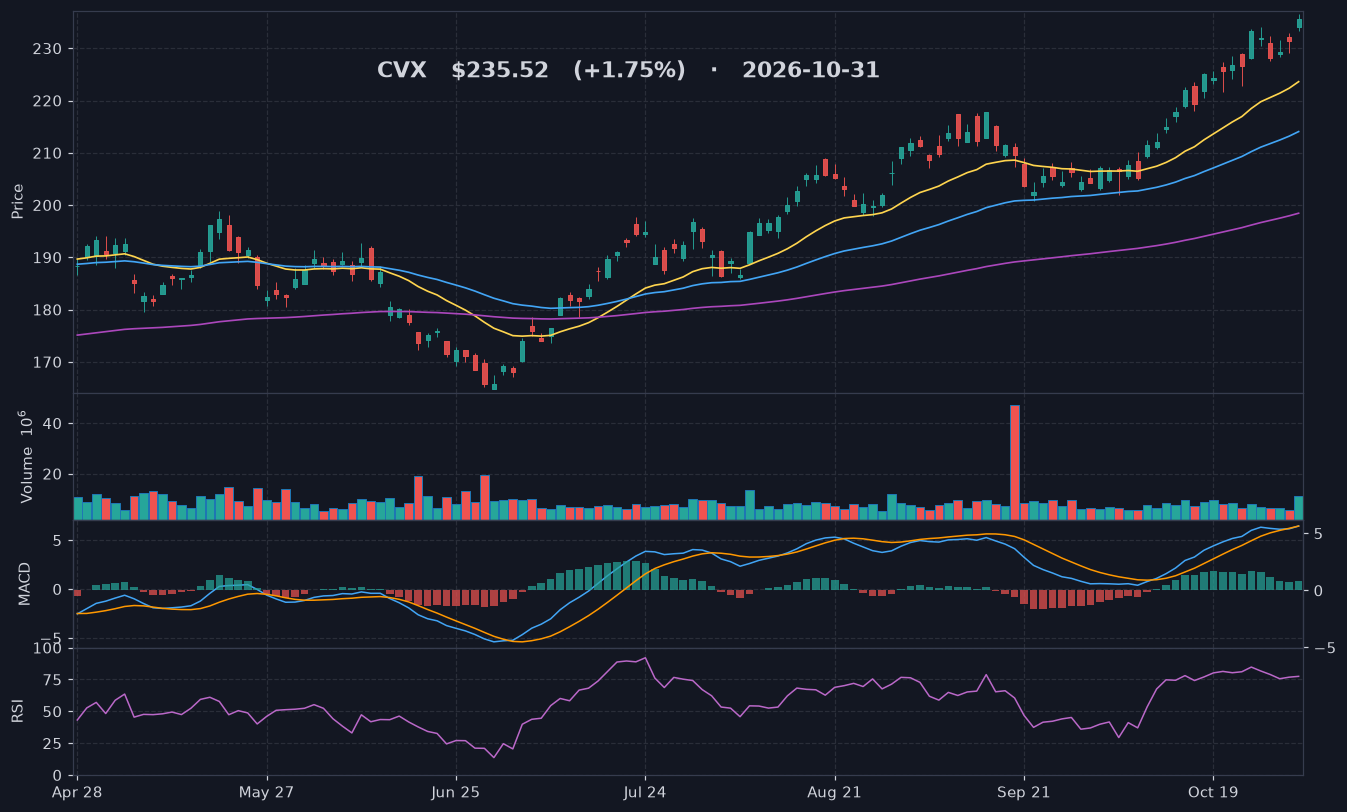Click the 40 volume axis tick
Viewport: 1347px width, 812px height.
tap(53, 424)
